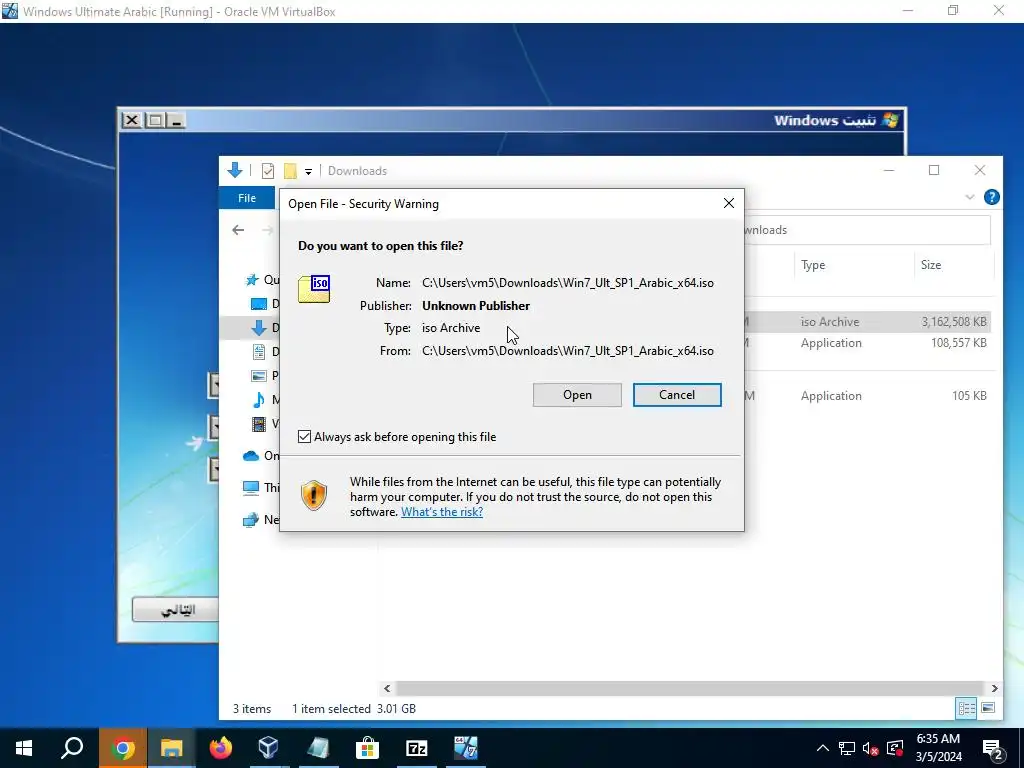The width and height of the screenshot is (1024, 768).
Task: Click the new folder quick access icon
Action: point(290,171)
